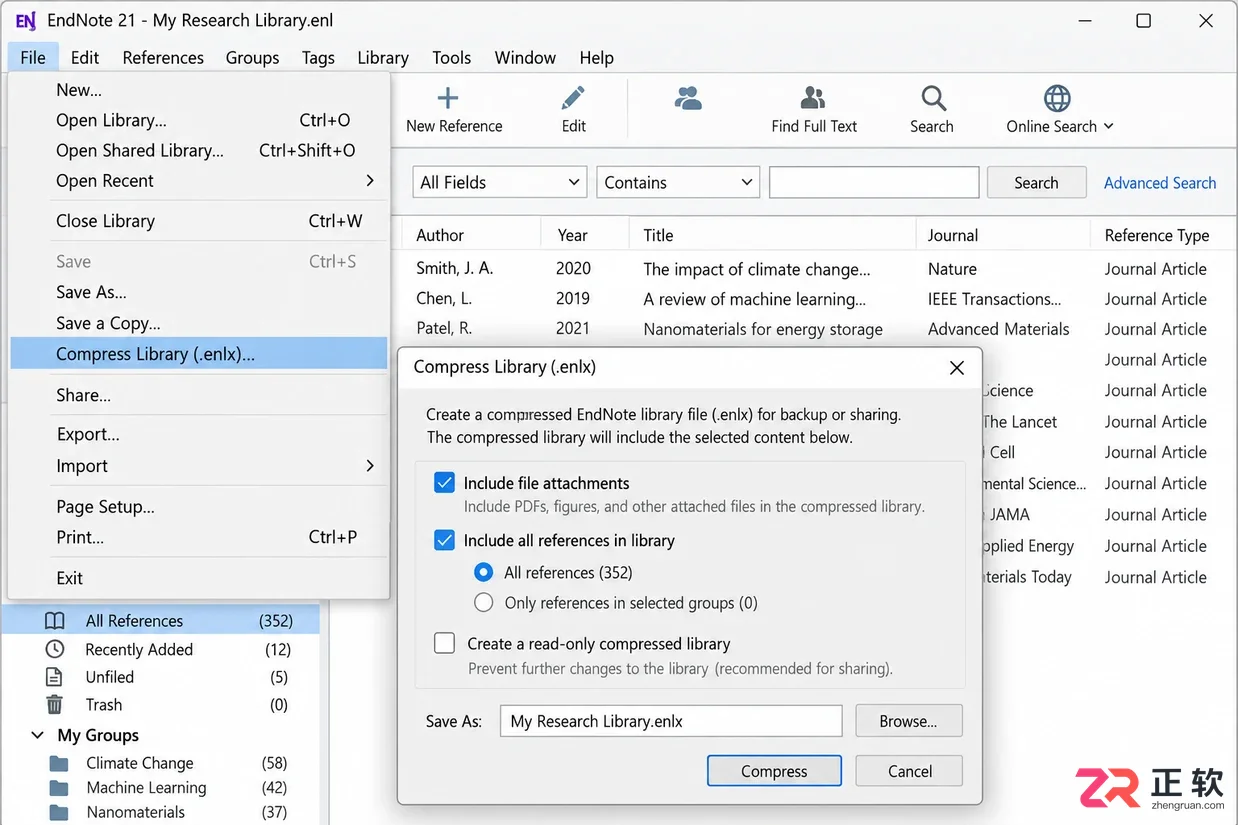Uncheck Include file attachments
The width and height of the screenshot is (1238, 825).
click(x=445, y=483)
